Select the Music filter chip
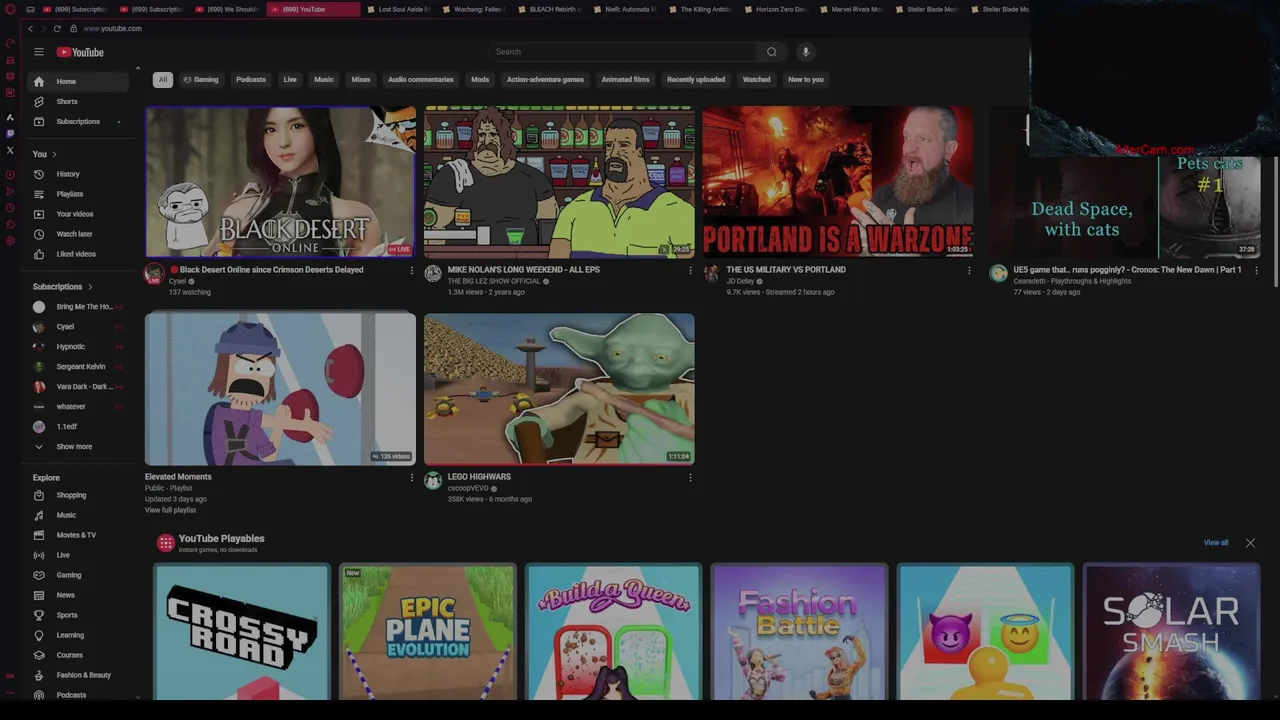The height and width of the screenshot is (720, 1280). pos(324,80)
